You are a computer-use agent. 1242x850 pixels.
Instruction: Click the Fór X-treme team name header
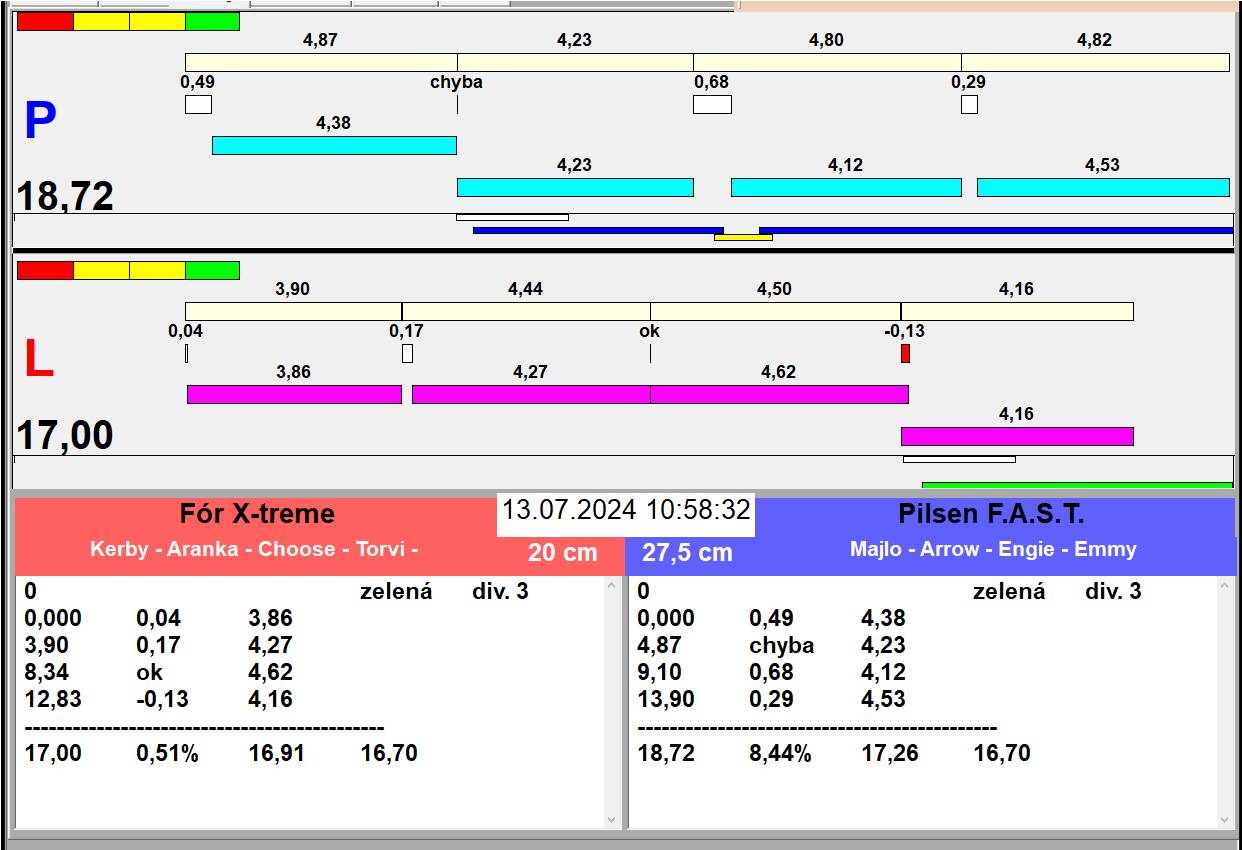click(x=257, y=514)
